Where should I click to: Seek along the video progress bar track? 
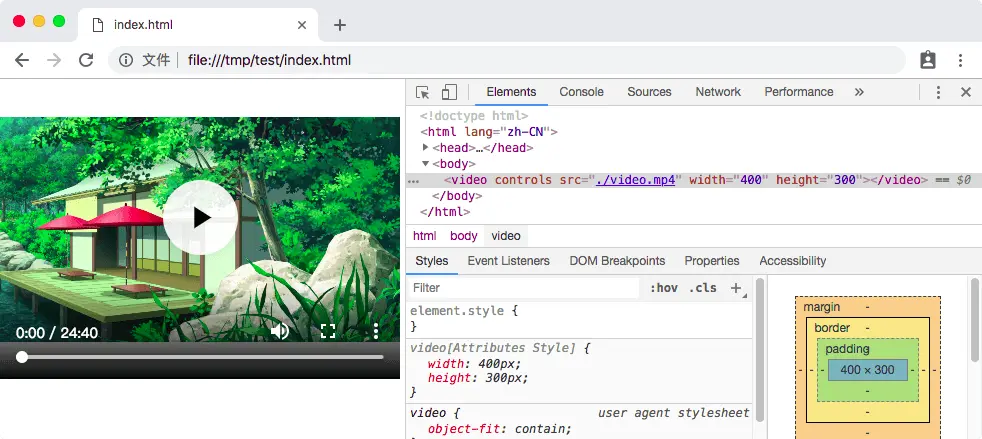pyautogui.click(x=202, y=357)
